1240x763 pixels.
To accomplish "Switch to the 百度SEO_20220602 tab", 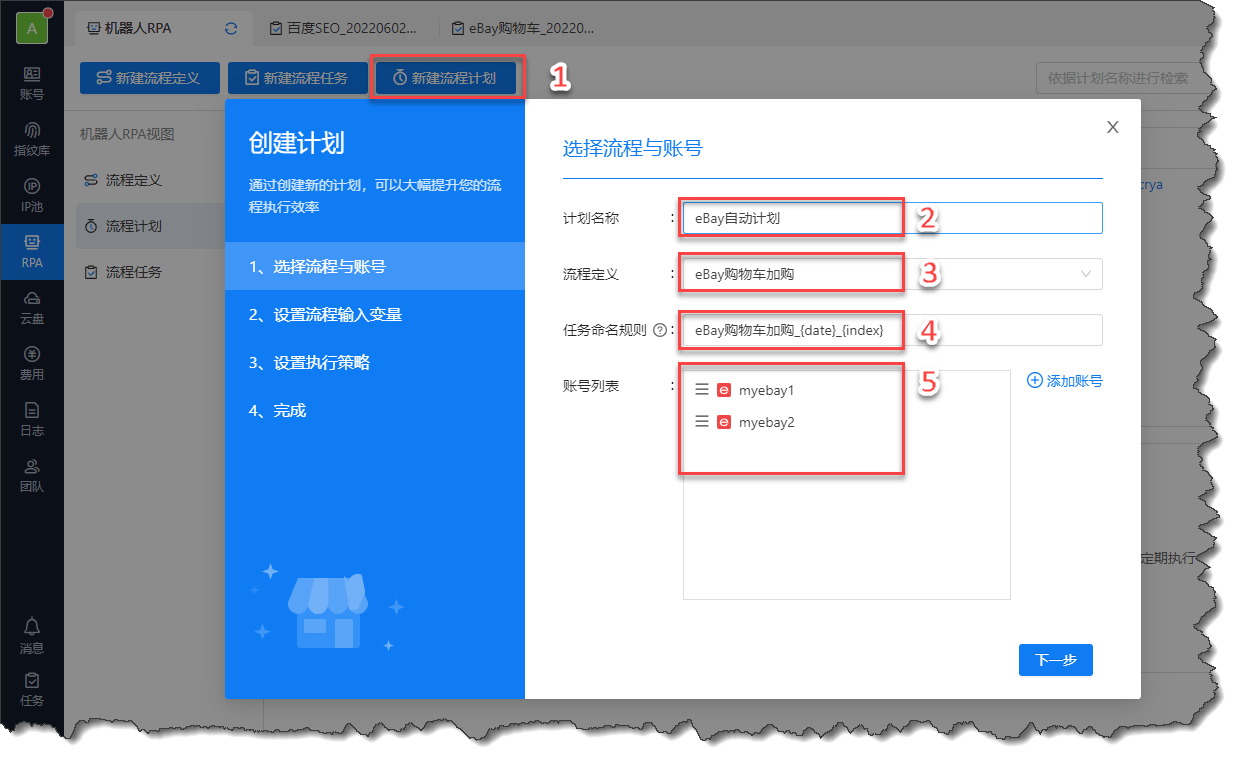I will pyautogui.click(x=343, y=29).
